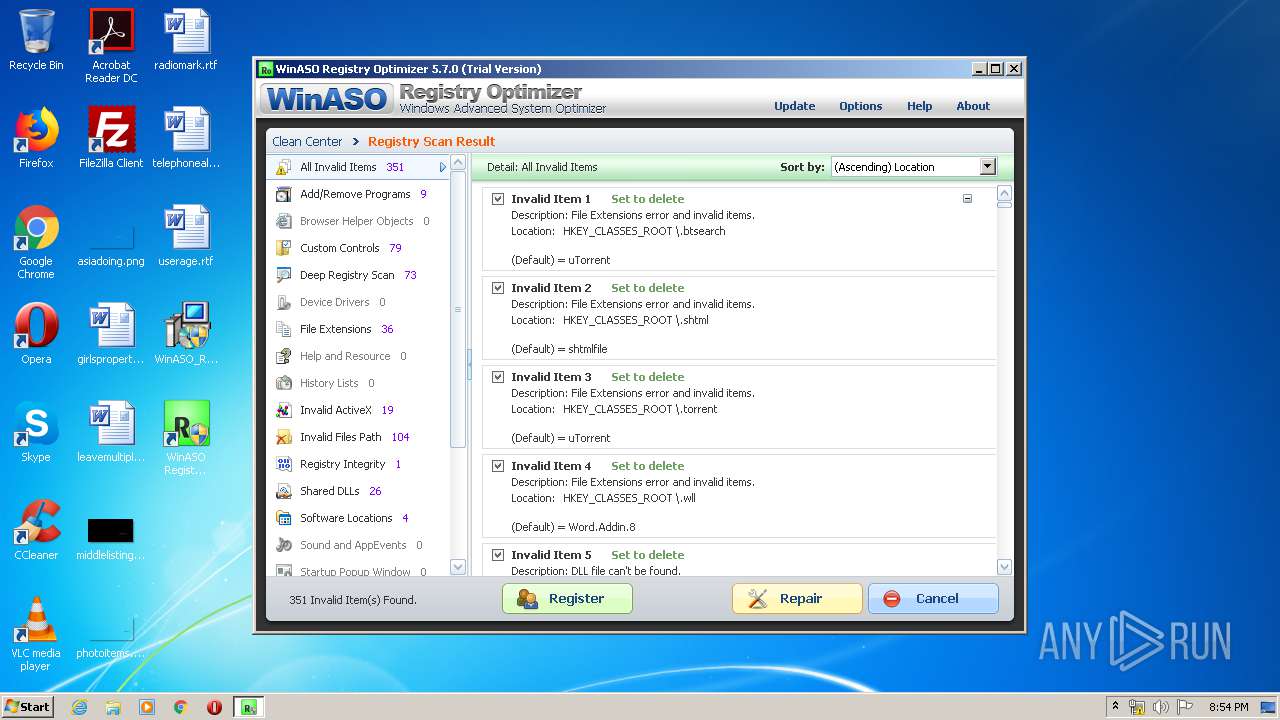Show hidden system tray icons

1115,707
